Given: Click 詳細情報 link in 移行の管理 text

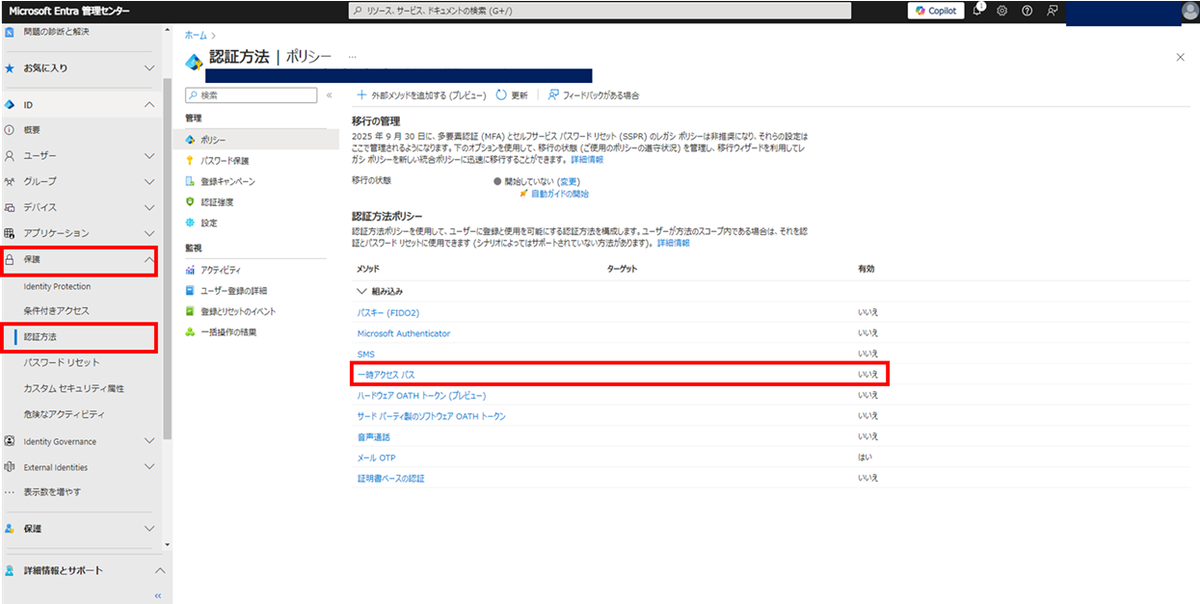Looking at the screenshot, I should click(x=587, y=159).
